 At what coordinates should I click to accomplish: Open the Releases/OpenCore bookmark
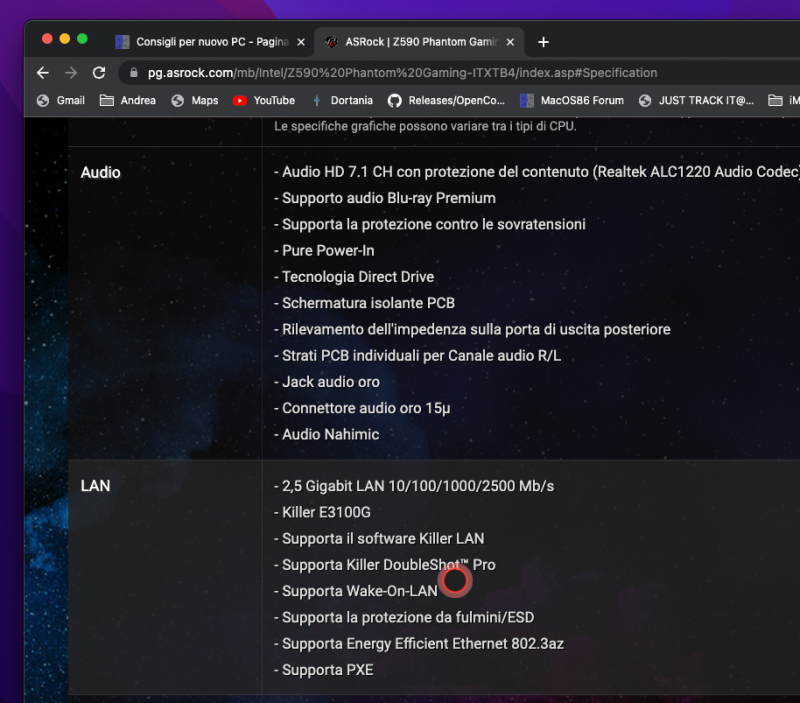click(x=446, y=100)
